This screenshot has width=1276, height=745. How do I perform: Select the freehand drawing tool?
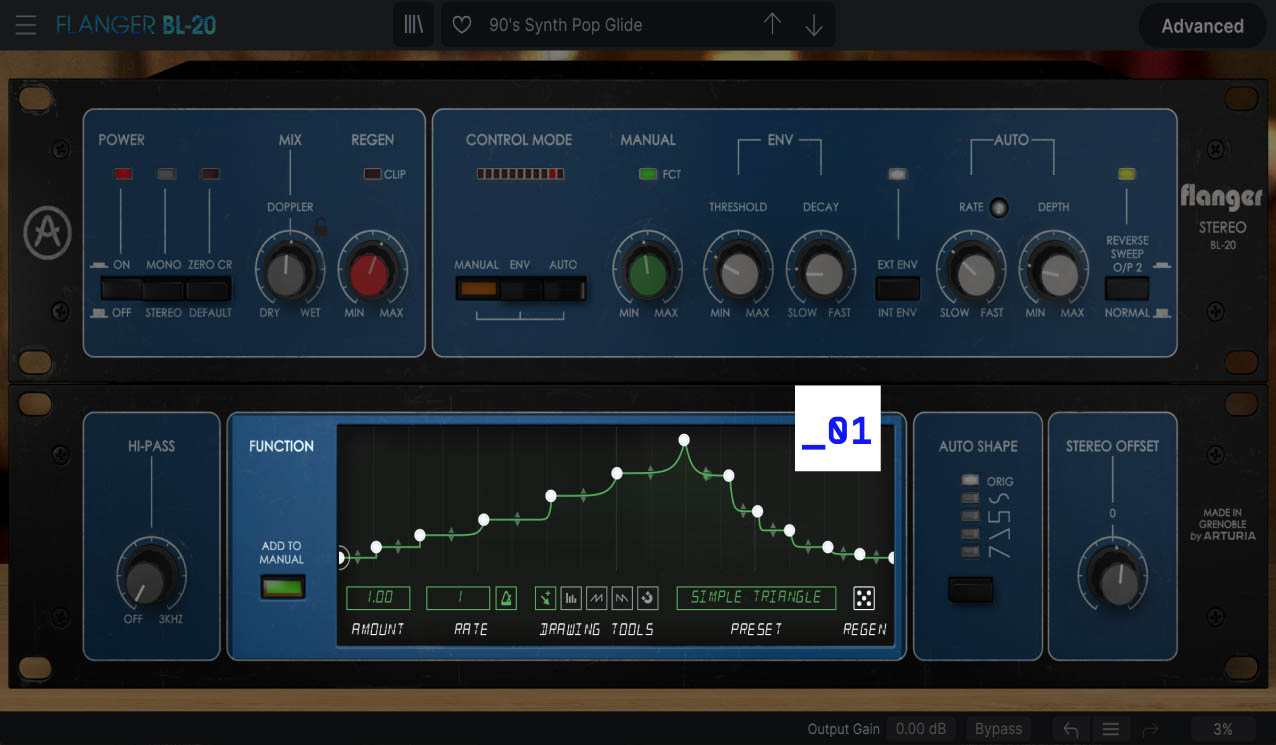(546, 597)
